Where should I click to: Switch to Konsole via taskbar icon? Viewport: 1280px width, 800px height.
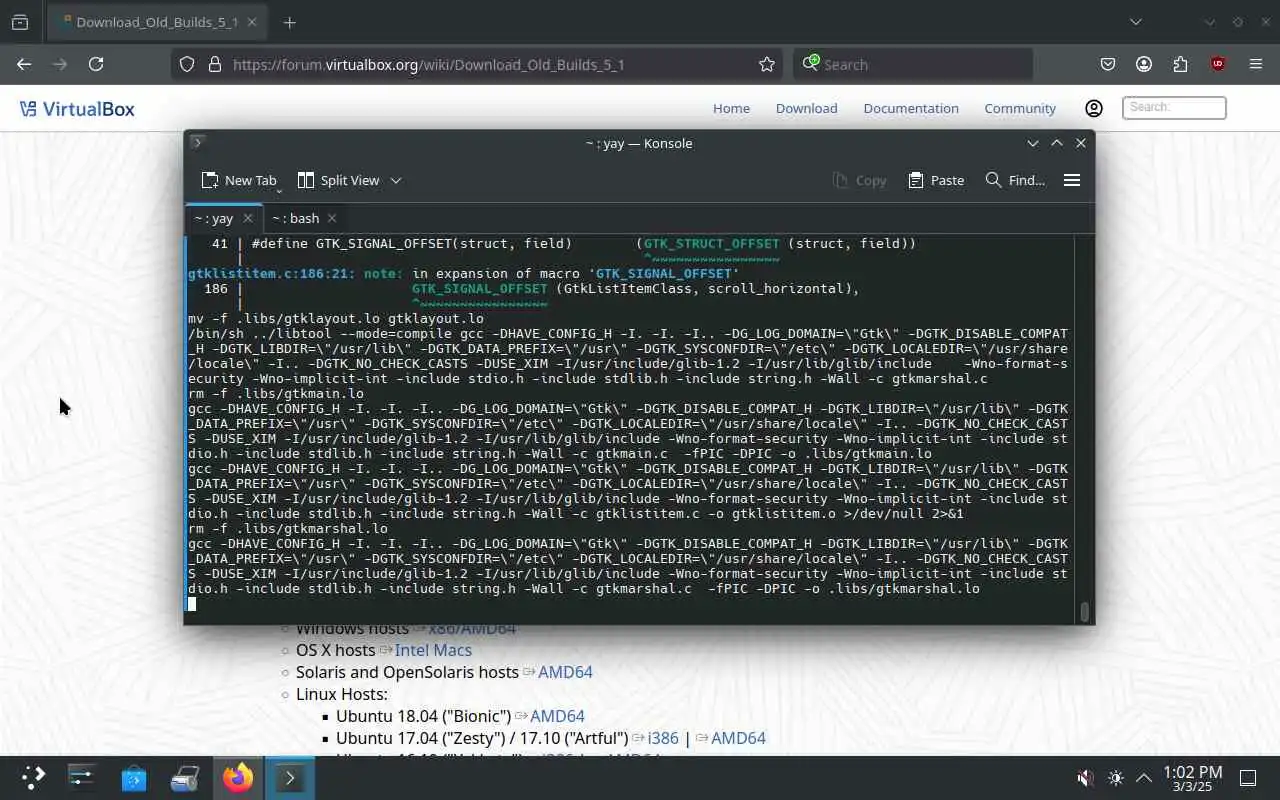[290, 777]
